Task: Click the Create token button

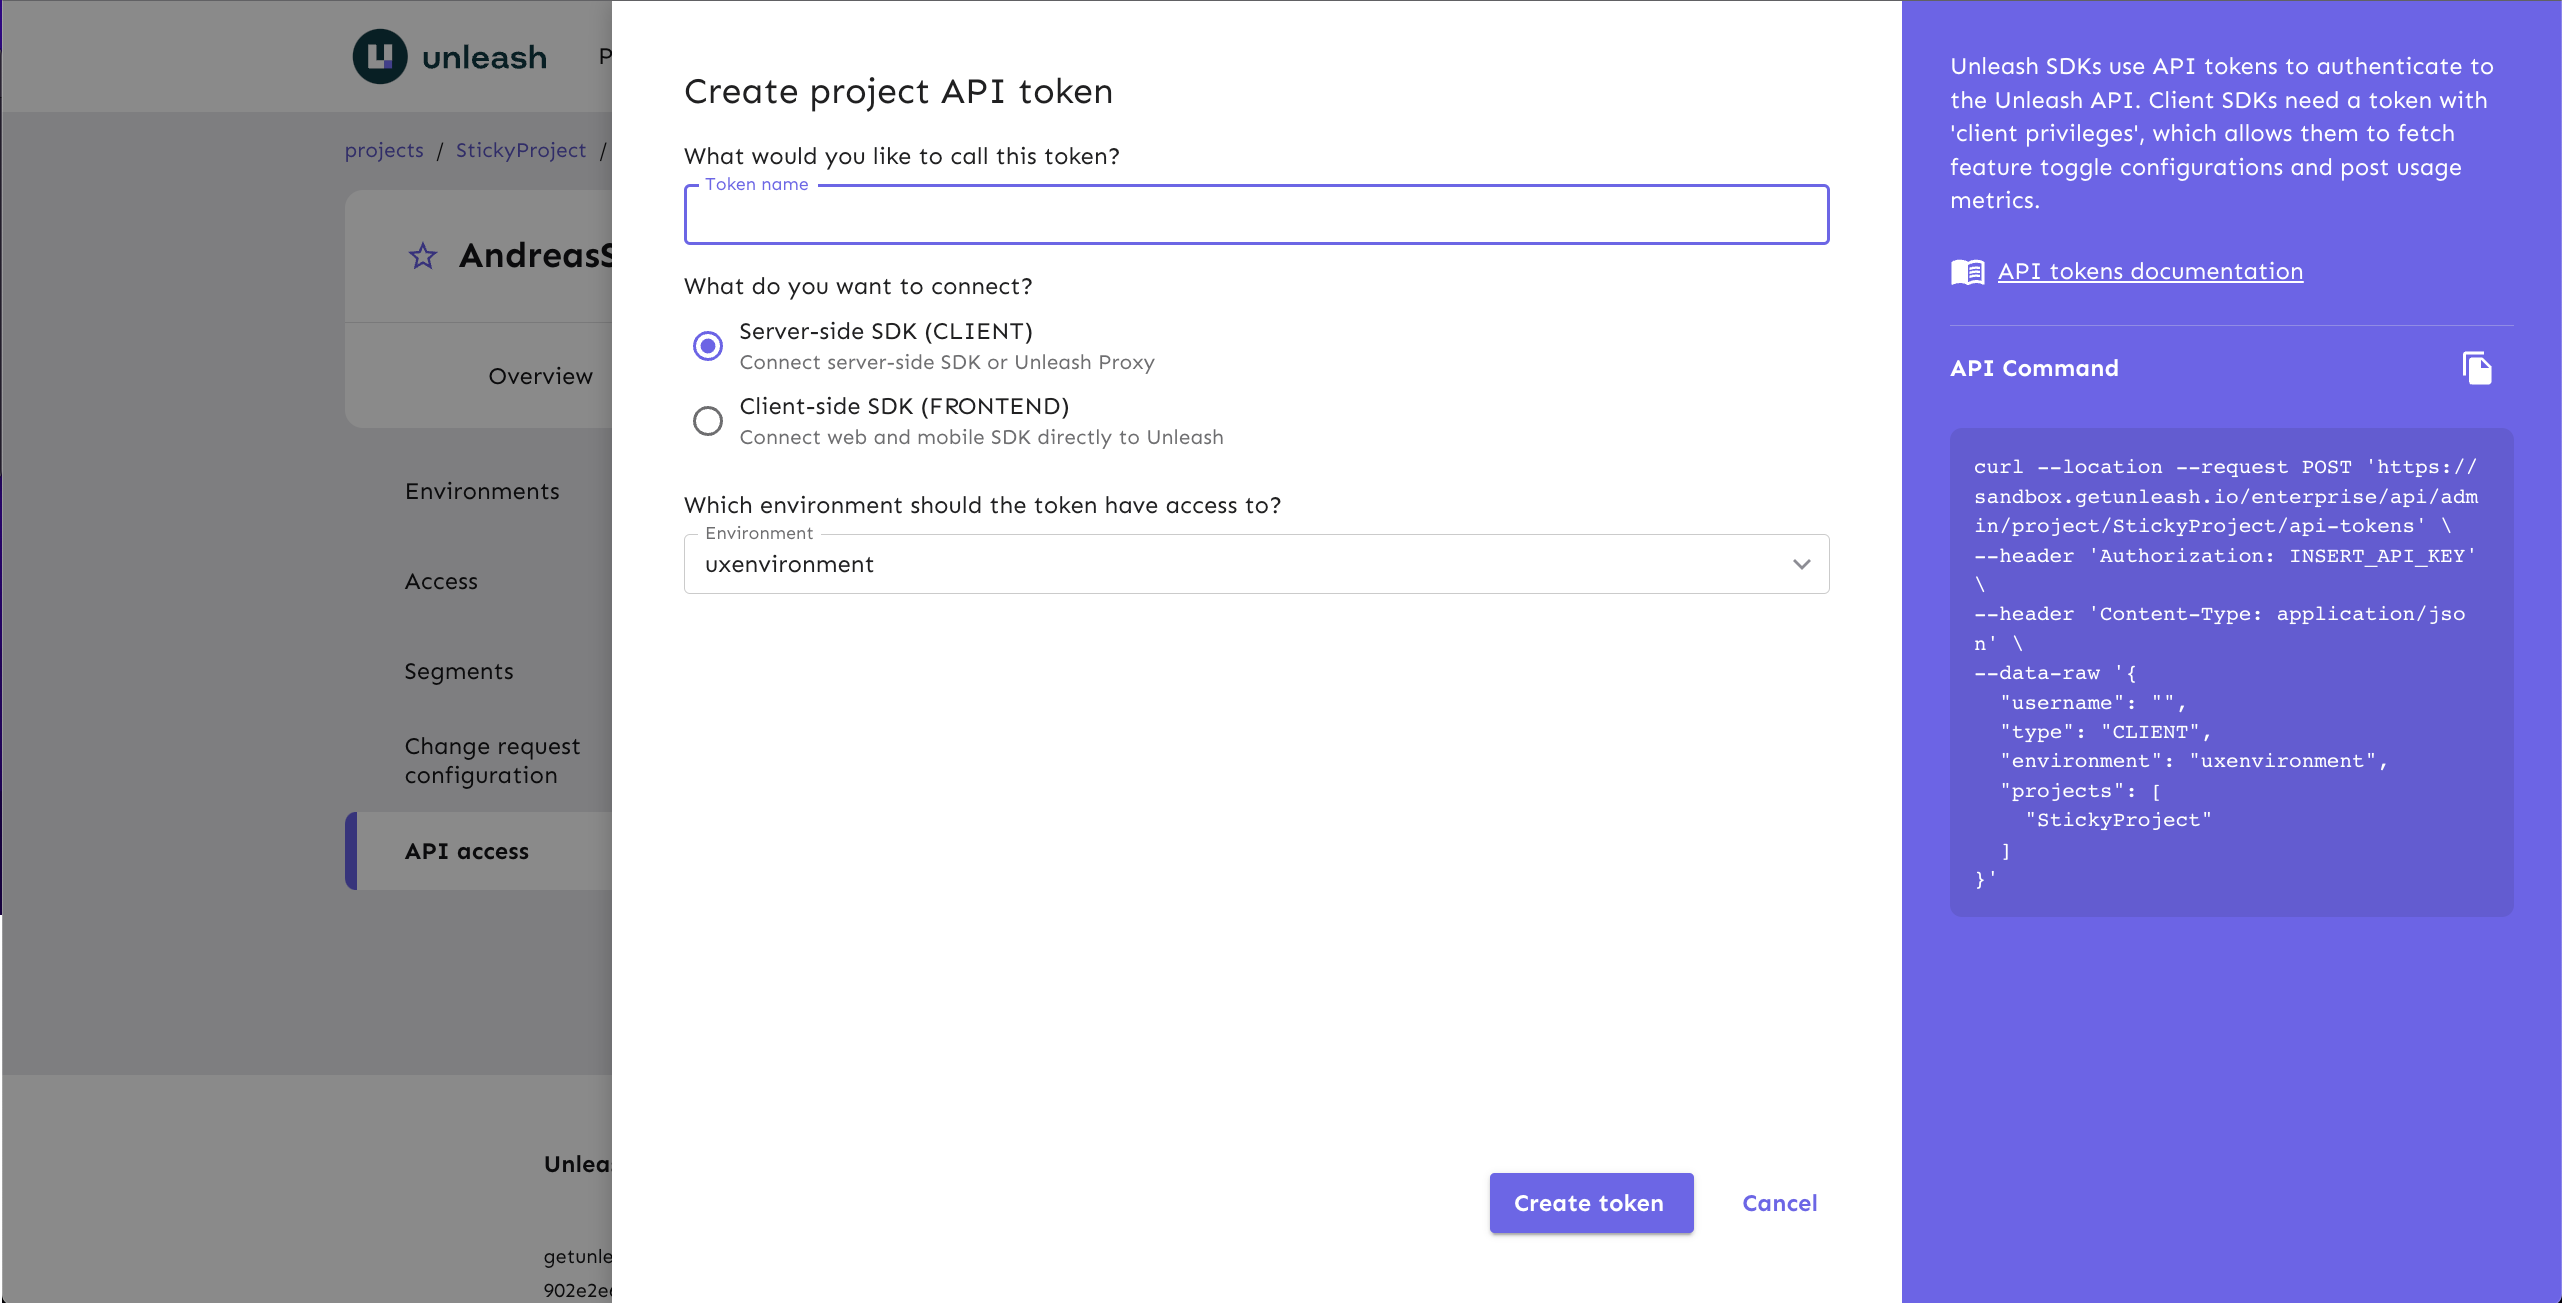Action: (x=1587, y=1202)
